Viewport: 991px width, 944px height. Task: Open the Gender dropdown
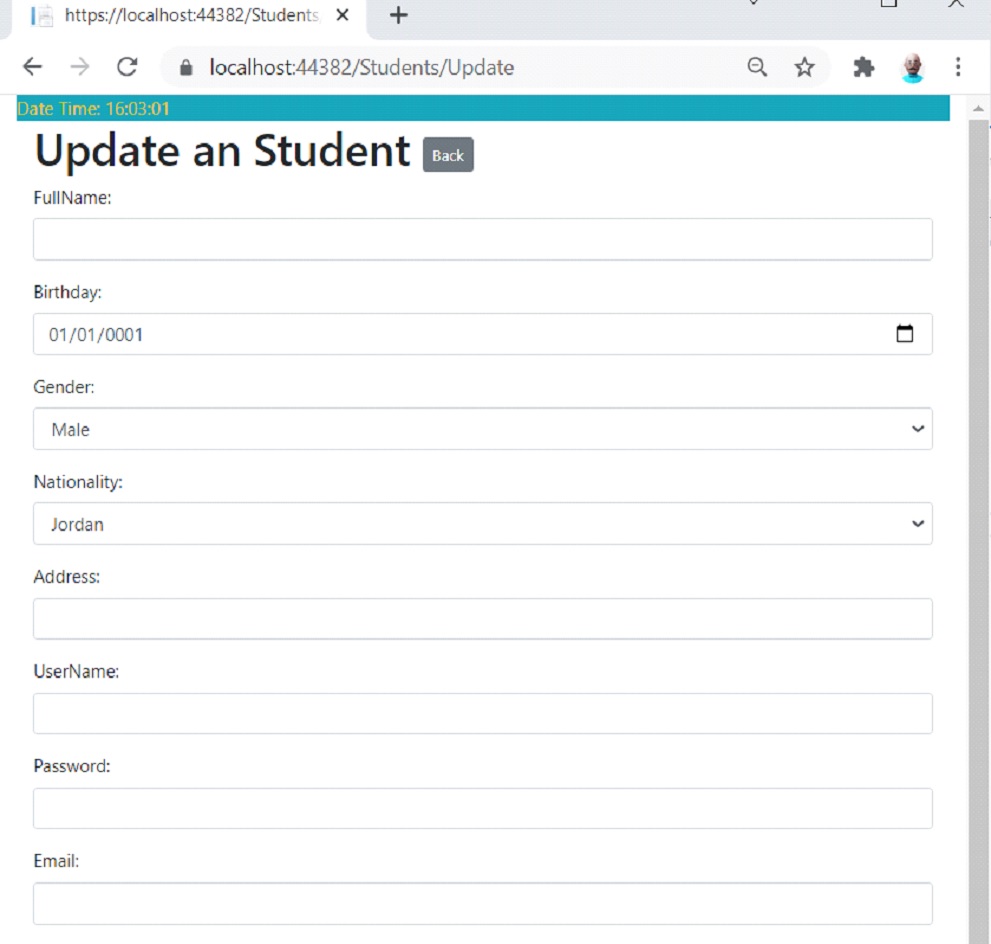[483, 428]
